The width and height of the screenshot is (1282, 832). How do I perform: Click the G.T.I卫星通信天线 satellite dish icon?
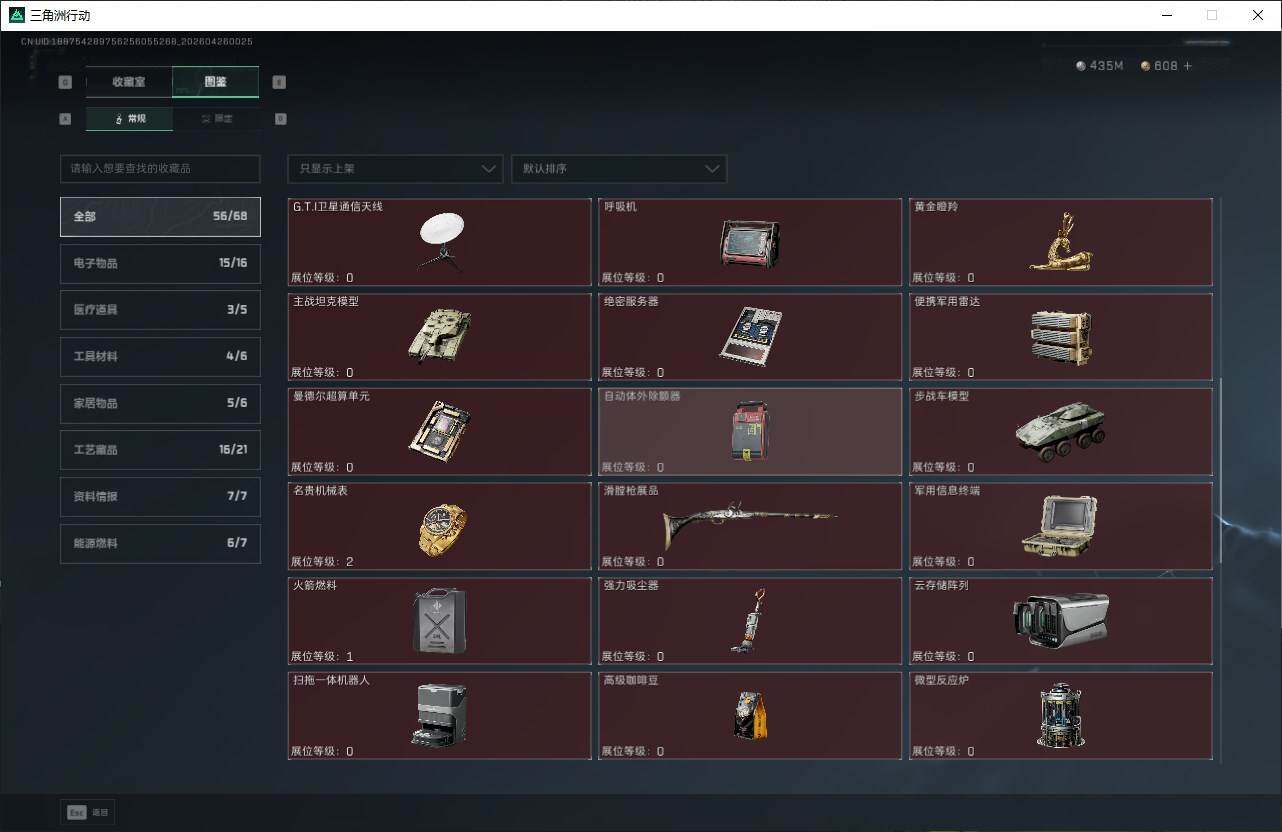coord(440,241)
